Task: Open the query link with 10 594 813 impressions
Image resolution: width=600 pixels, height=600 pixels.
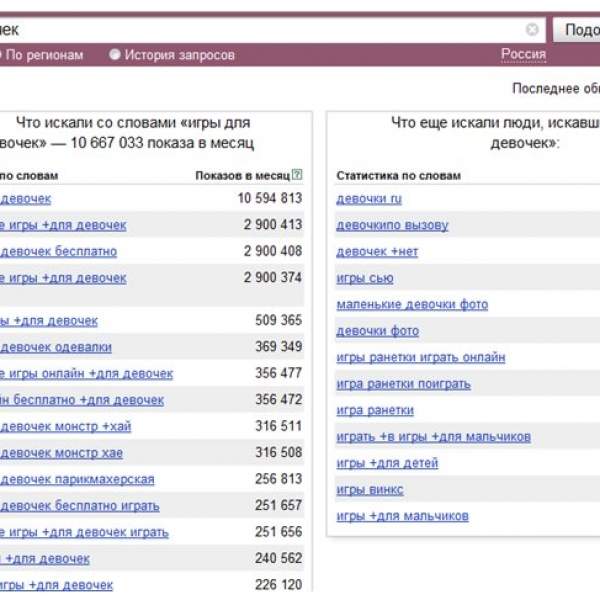Action: [25, 199]
